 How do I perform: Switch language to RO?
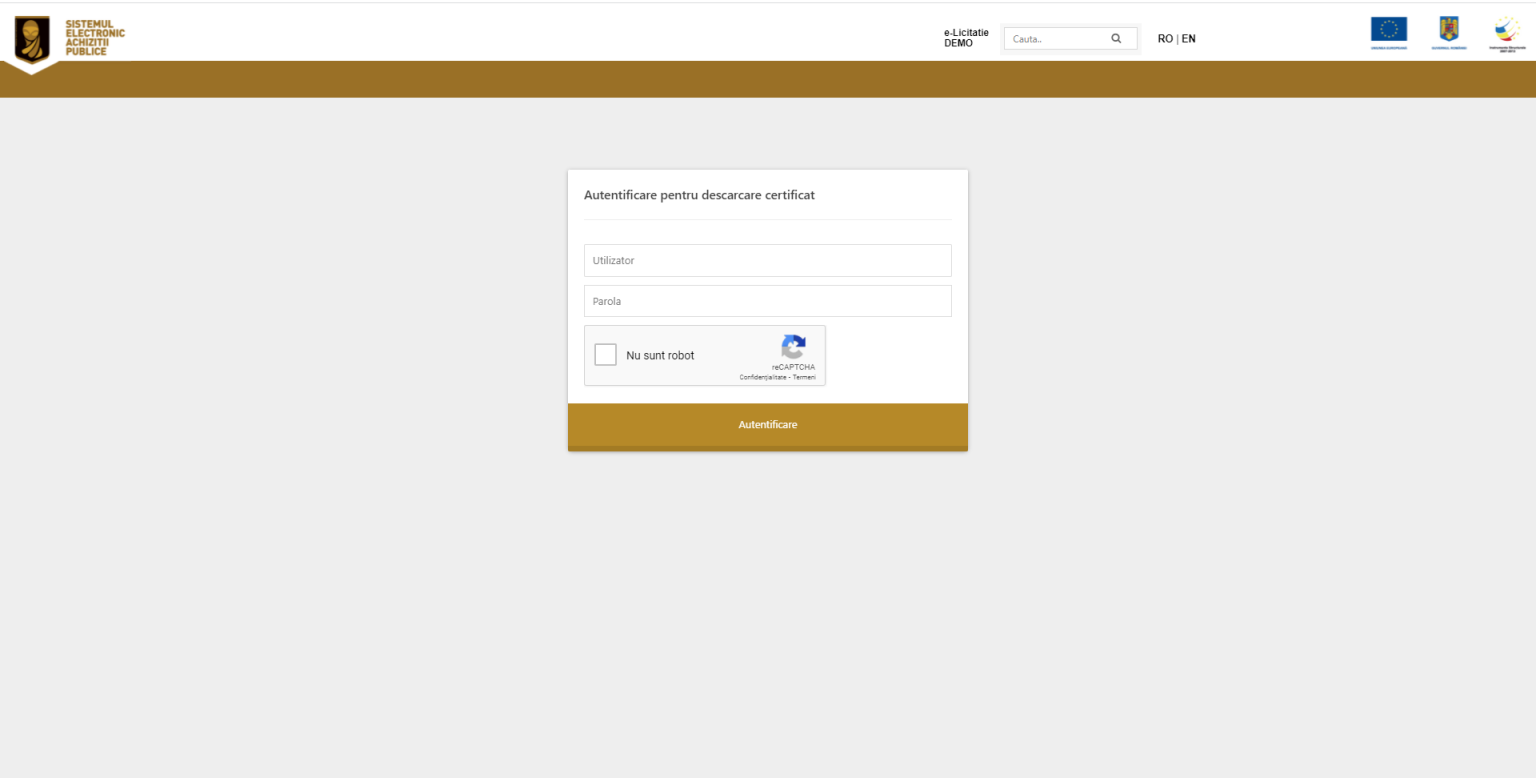click(1165, 39)
